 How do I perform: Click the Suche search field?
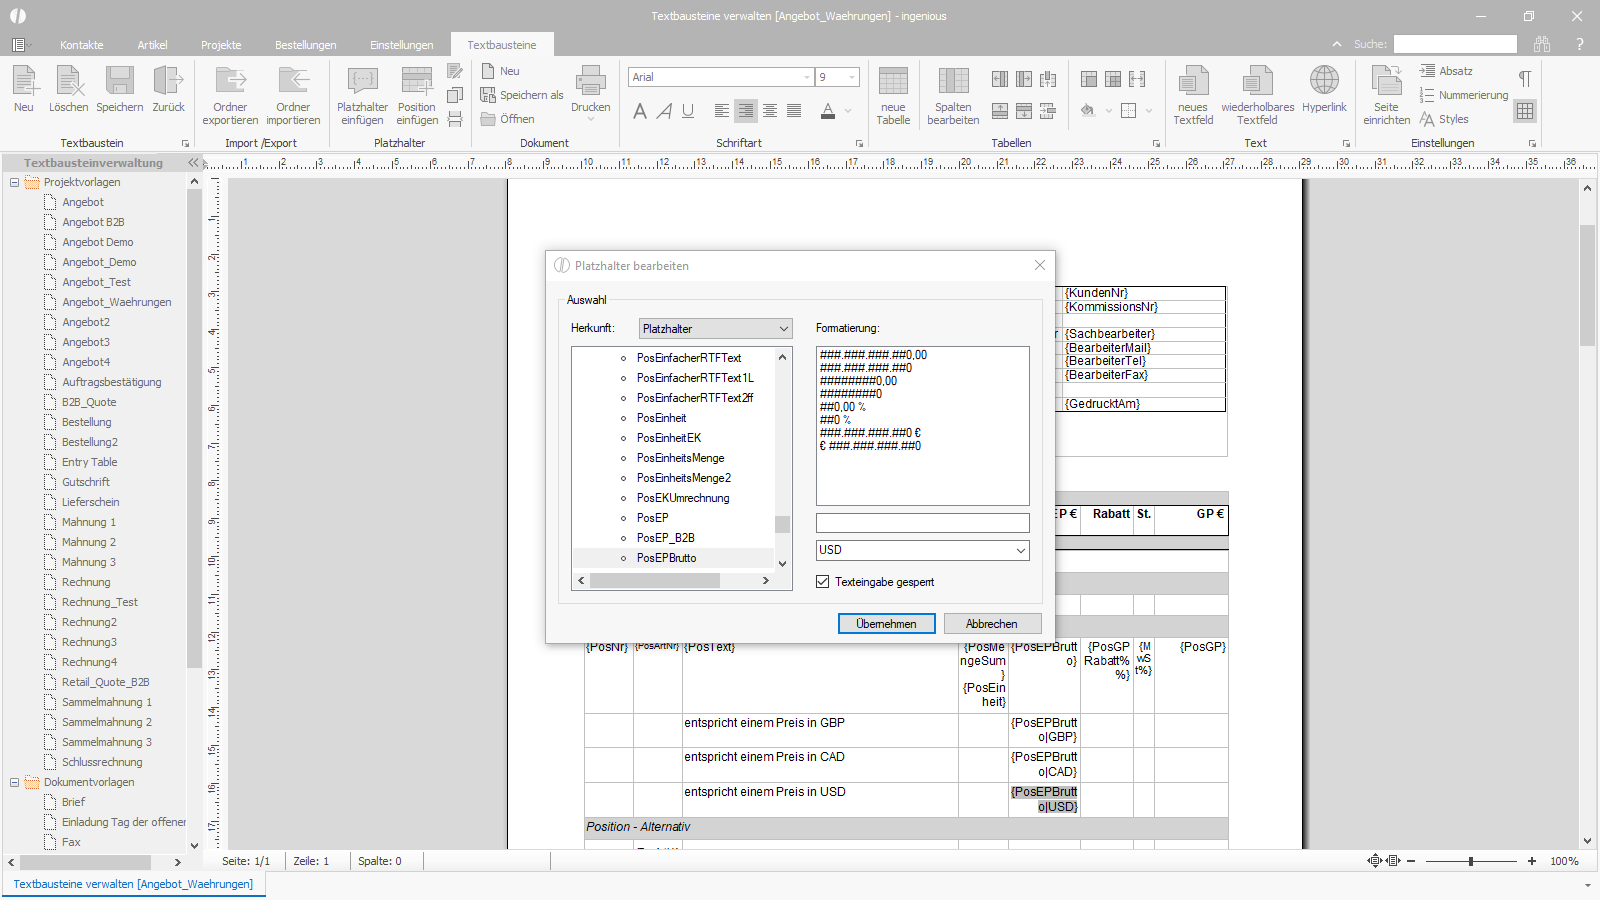(x=1455, y=44)
